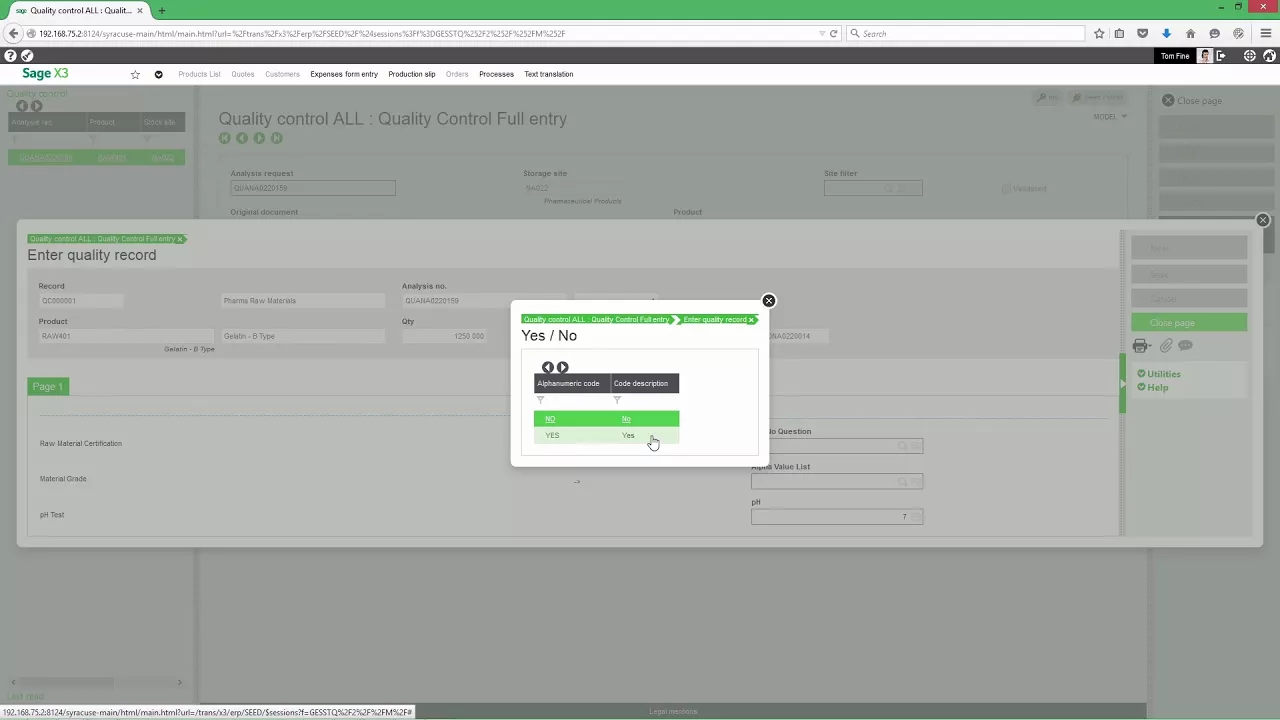Switch to Page 1 tab
Image resolution: width=1280 pixels, height=720 pixels.
pyautogui.click(x=47, y=386)
